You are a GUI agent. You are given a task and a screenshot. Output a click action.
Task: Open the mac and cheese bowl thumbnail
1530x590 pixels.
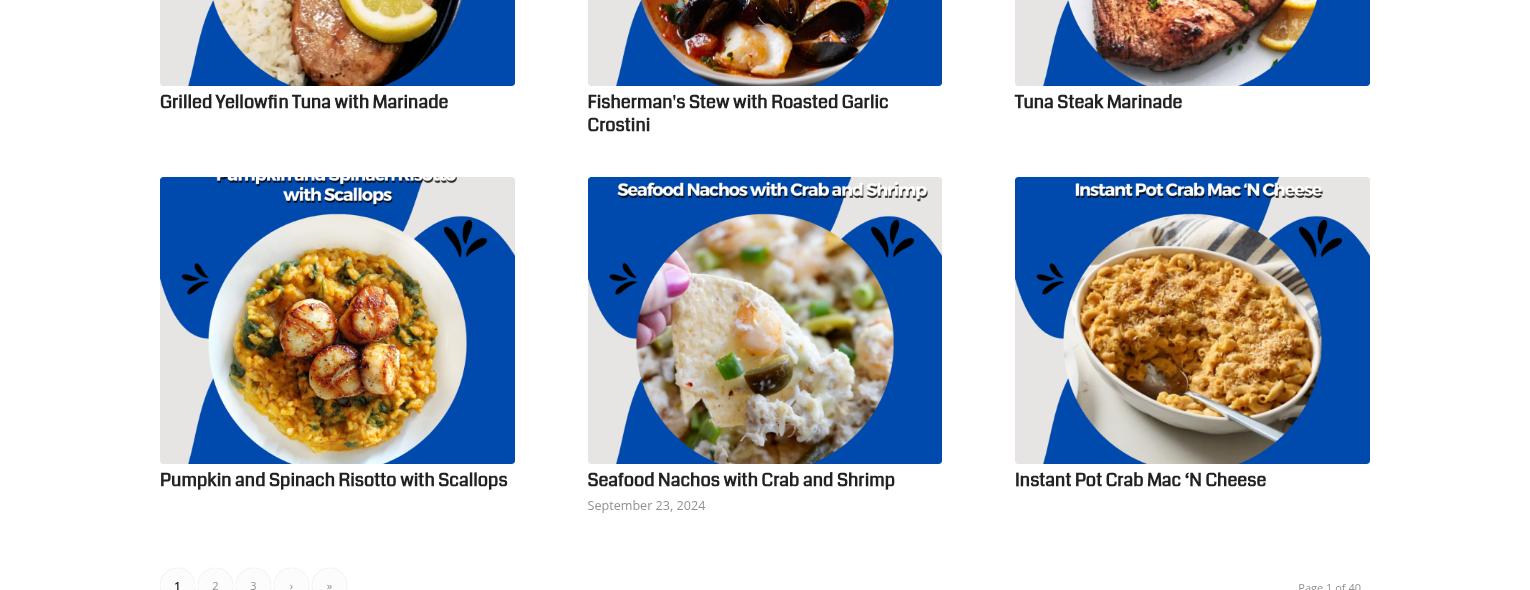tap(1192, 320)
